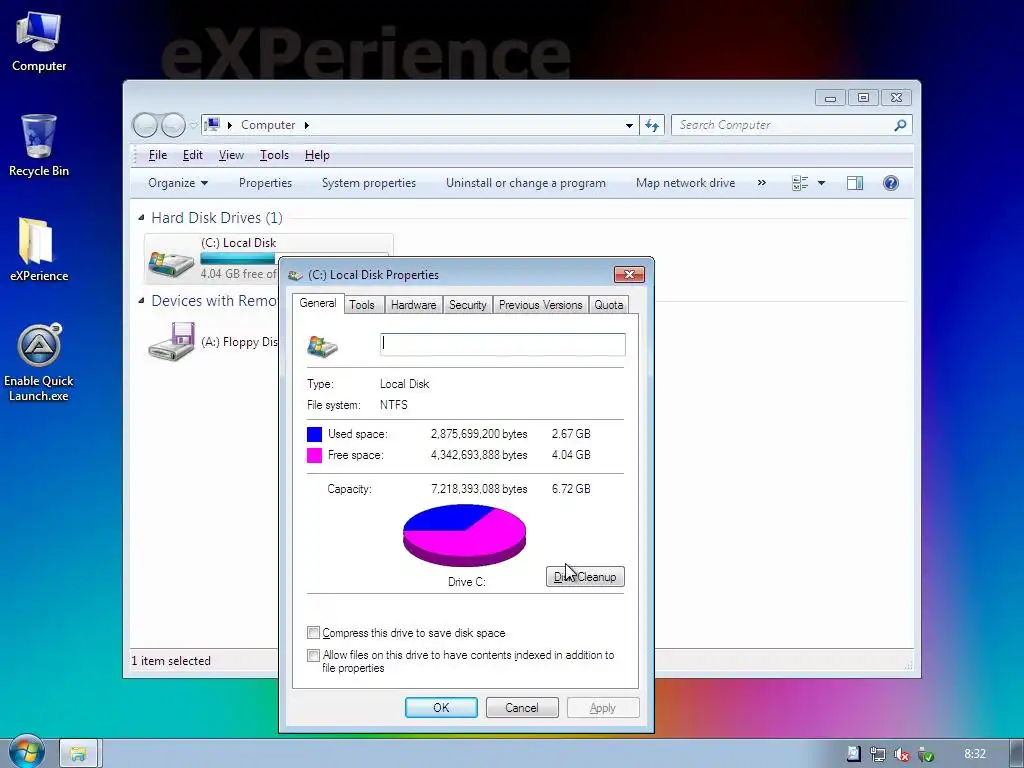This screenshot has height=768, width=1024.
Task: Click Properties in Explorer toolbar
Action: tap(265, 183)
